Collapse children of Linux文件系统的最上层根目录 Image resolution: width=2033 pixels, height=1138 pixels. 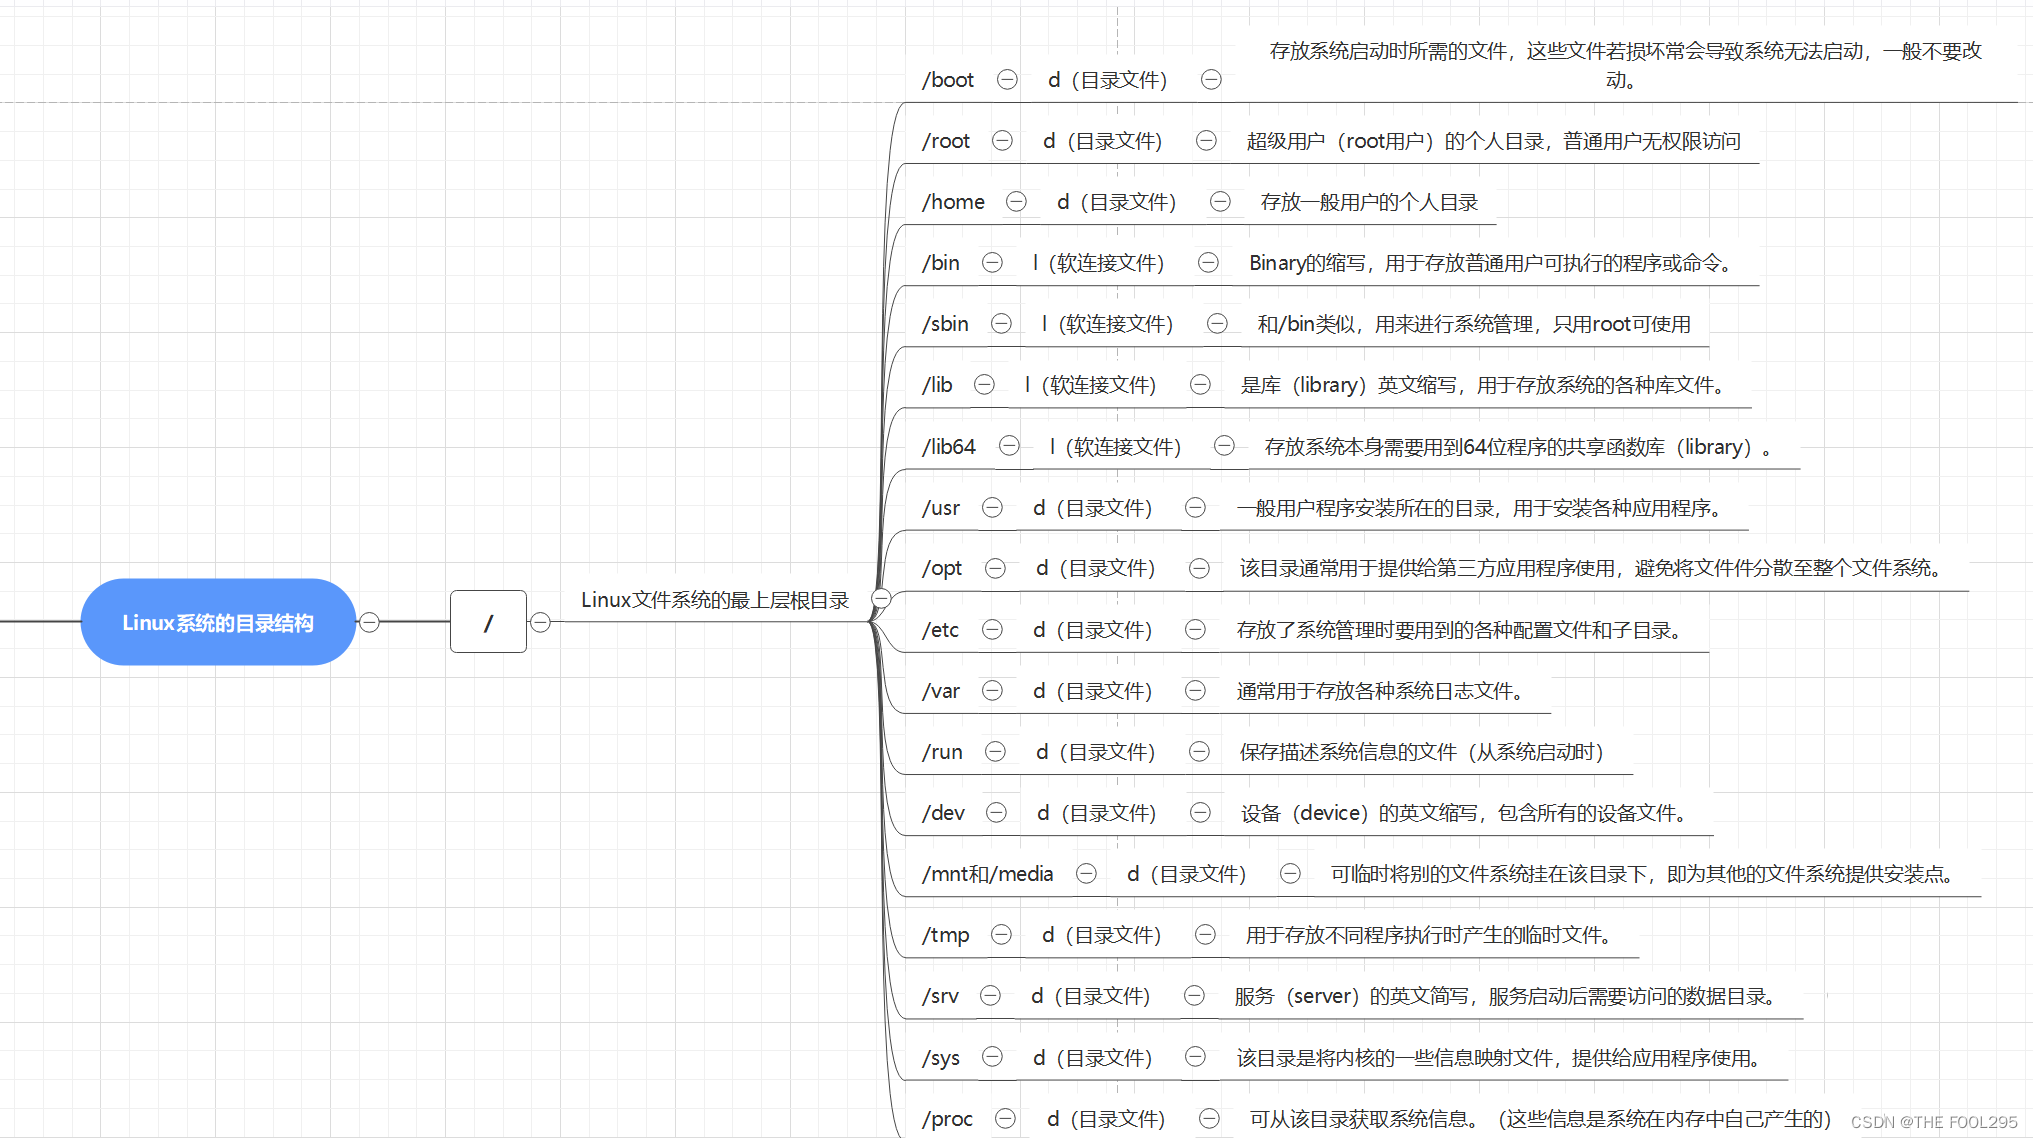881,598
